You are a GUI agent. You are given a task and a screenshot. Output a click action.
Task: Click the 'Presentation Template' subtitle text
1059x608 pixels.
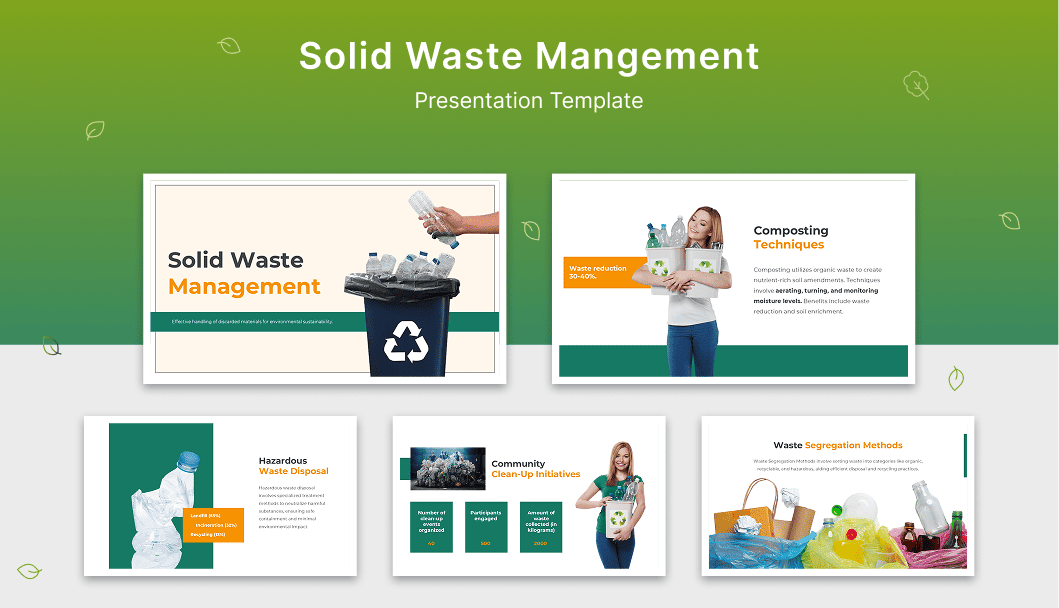point(529,100)
